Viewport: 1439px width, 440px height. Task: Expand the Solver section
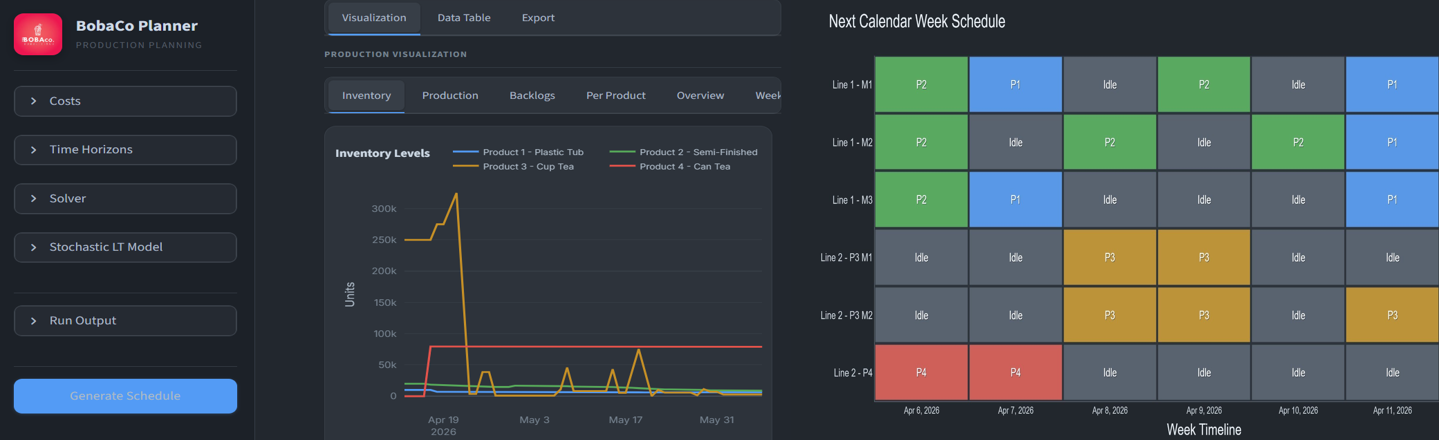[125, 199]
